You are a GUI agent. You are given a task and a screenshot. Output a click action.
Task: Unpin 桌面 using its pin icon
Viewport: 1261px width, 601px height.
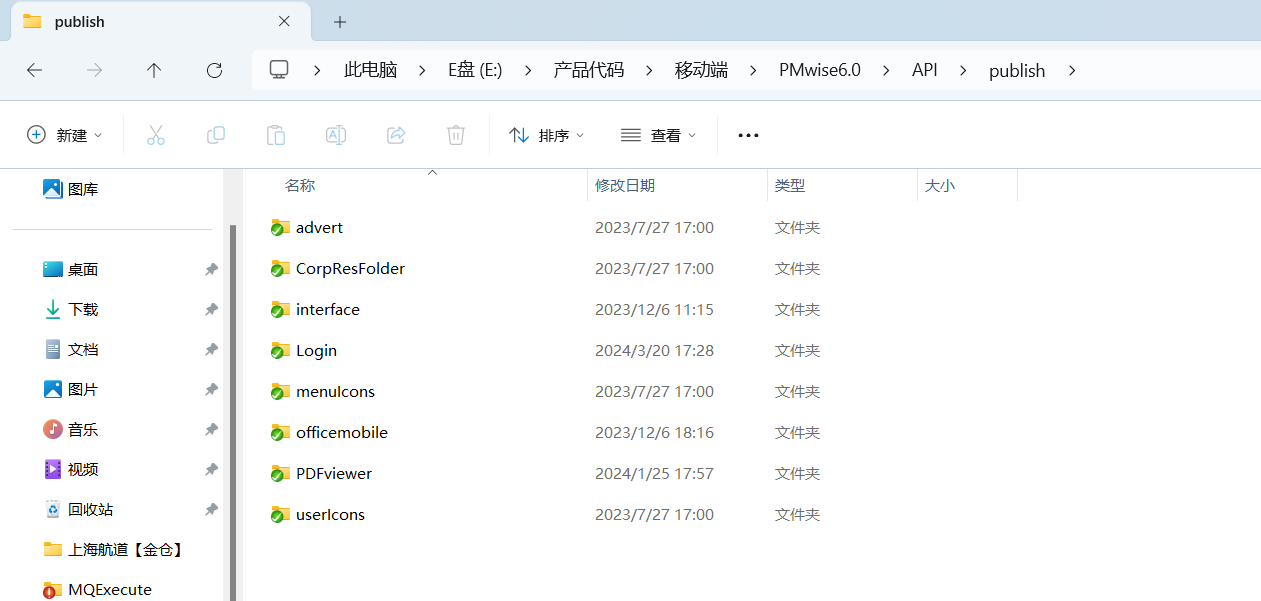(x=211, y=269)
